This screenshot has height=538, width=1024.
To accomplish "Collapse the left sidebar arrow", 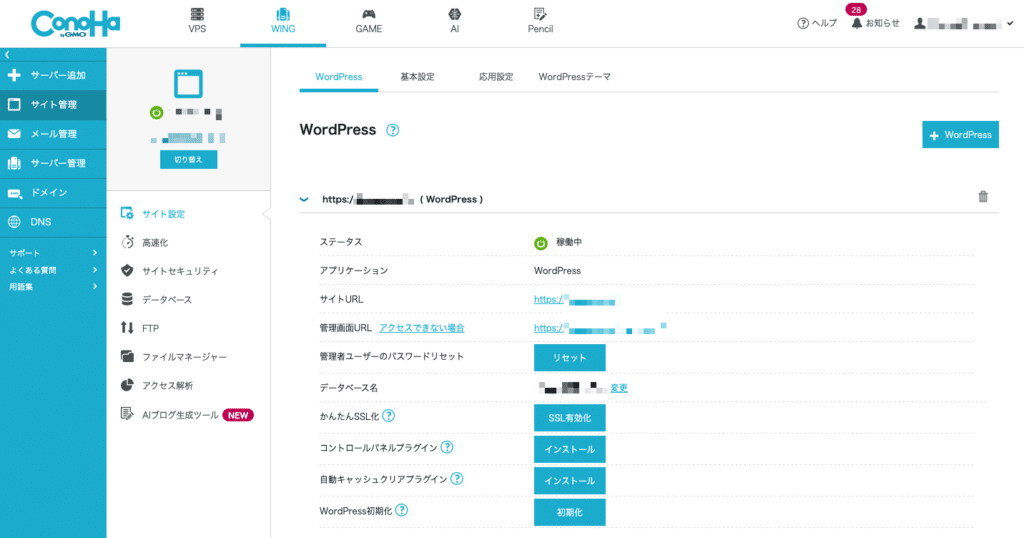I will click(x=7, y=55).
